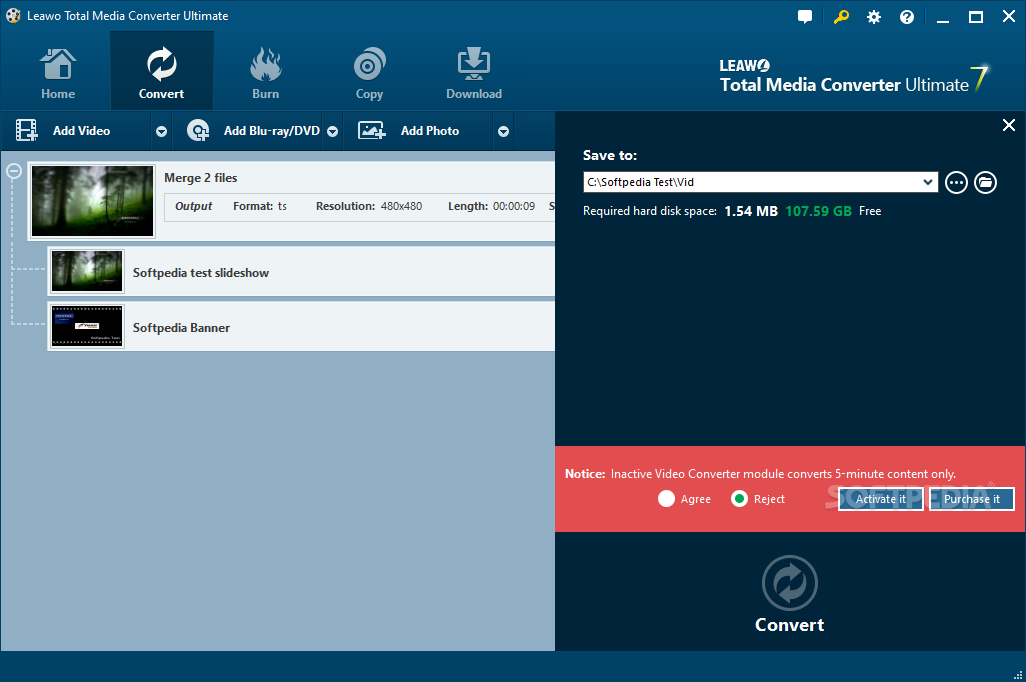Switch to the Convert module

pyautogui.click(x=162, y=73)
